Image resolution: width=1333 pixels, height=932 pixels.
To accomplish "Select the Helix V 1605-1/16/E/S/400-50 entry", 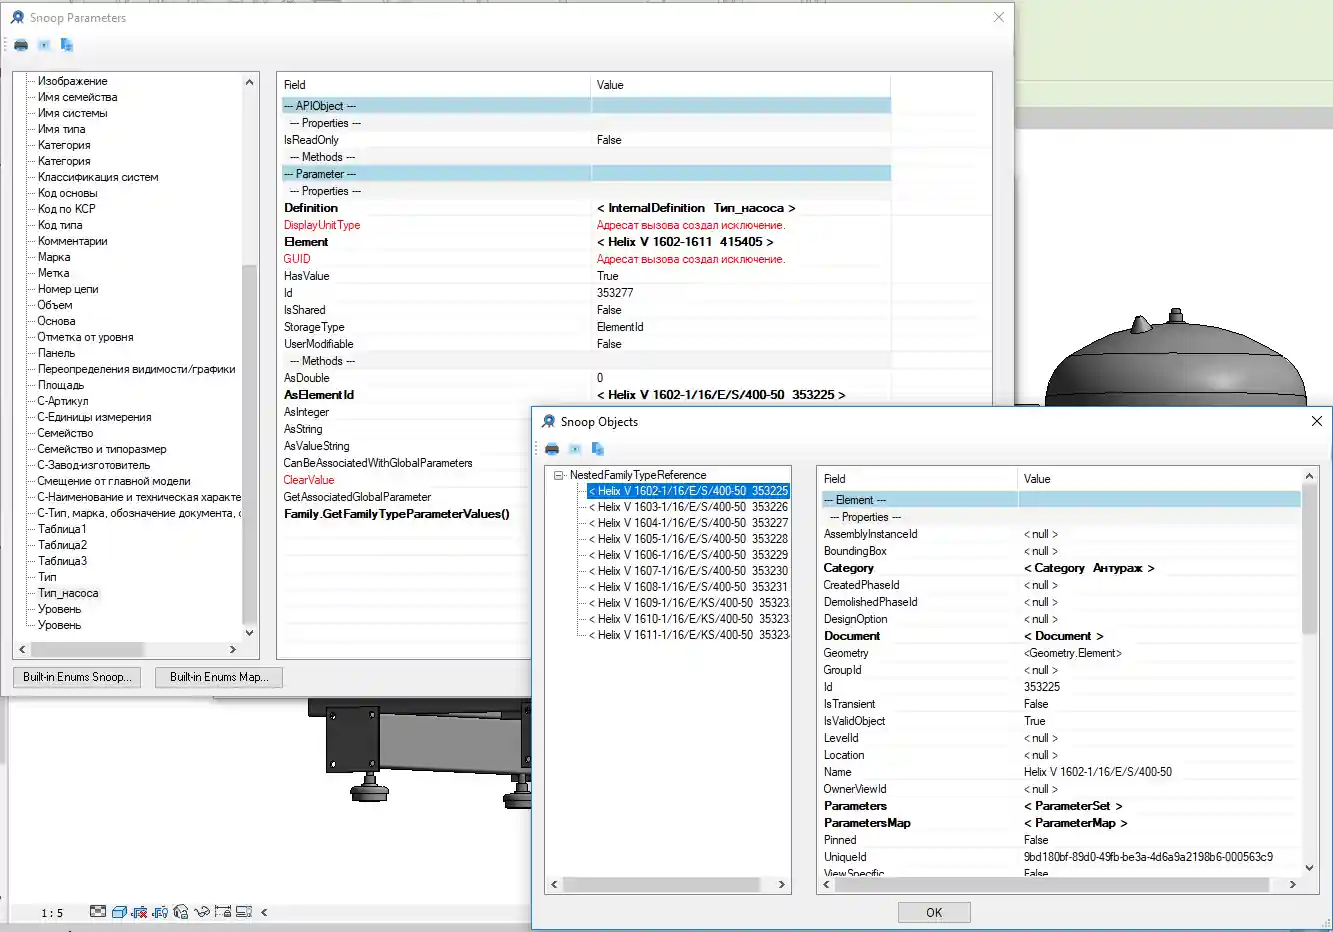I will [688, 538].
